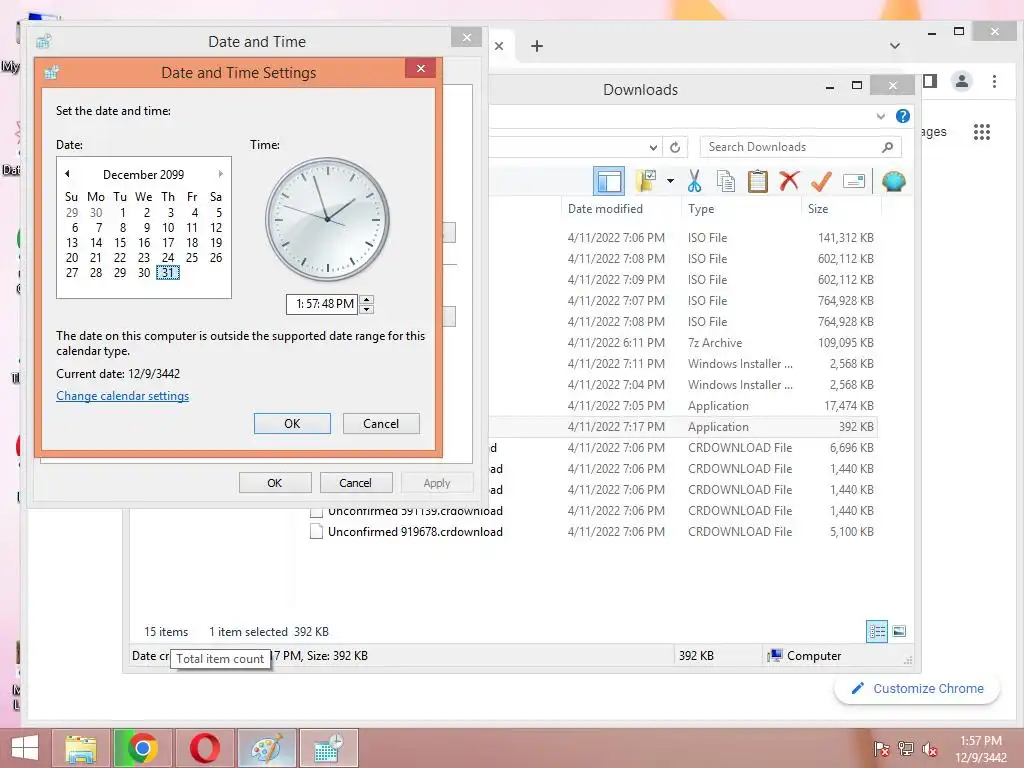The image size is (1024, 768).
Task: Toggle the preview pane icon in Downloads toolbar
Action: pyautogui.click(x=609, y=181)
